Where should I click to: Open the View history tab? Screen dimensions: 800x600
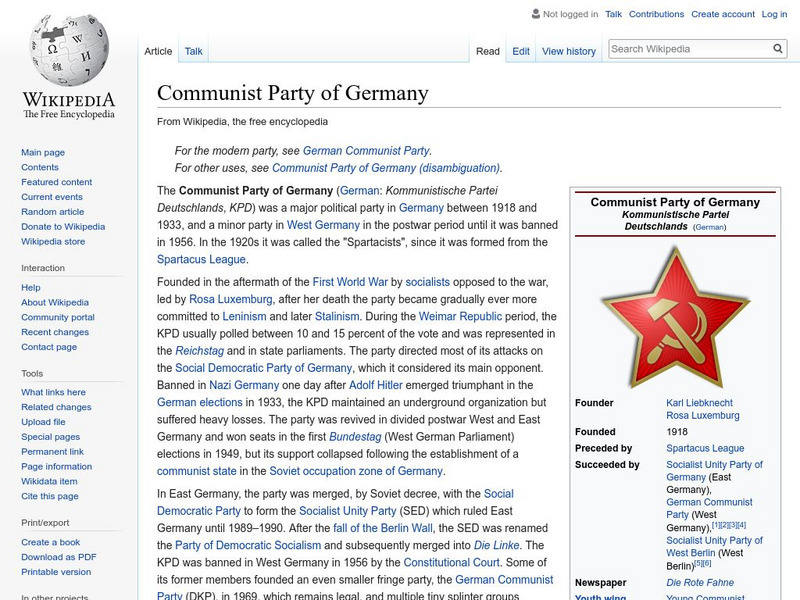pos(568,50)
